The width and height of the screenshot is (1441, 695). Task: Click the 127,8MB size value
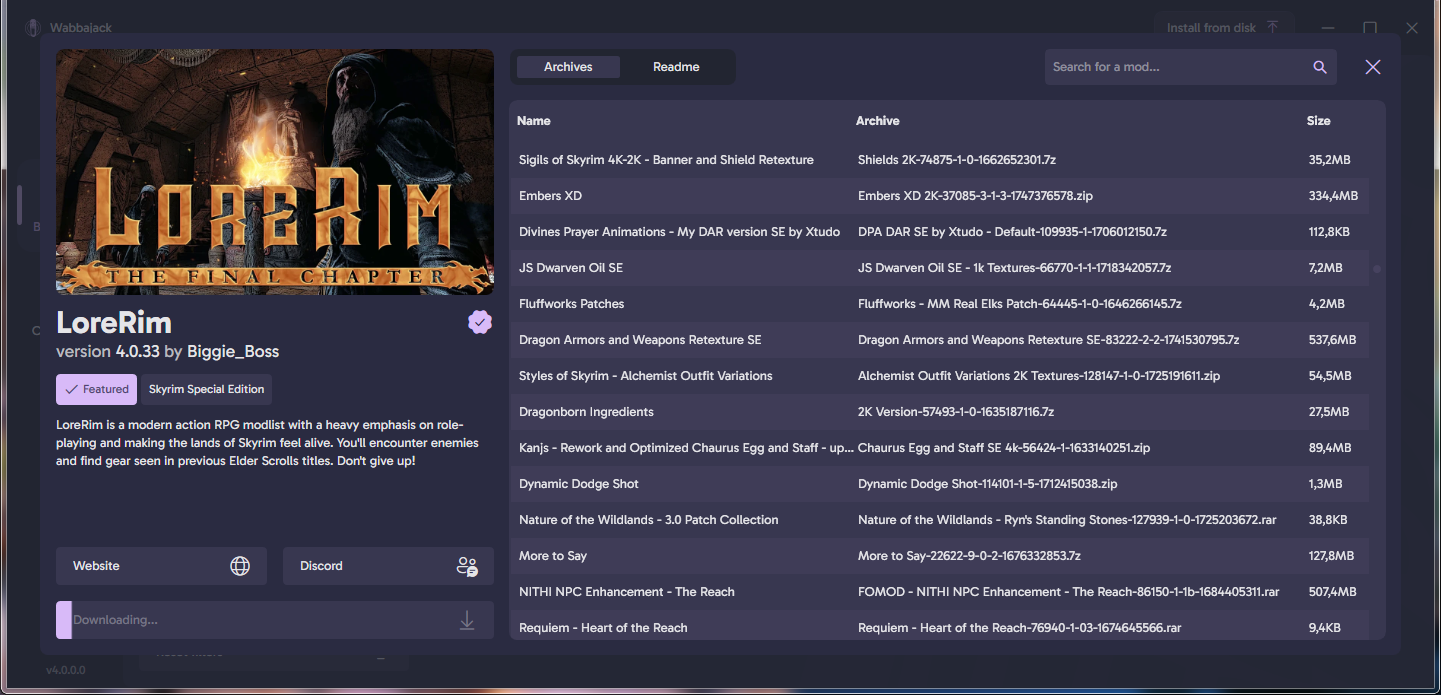pos(1331,556)
